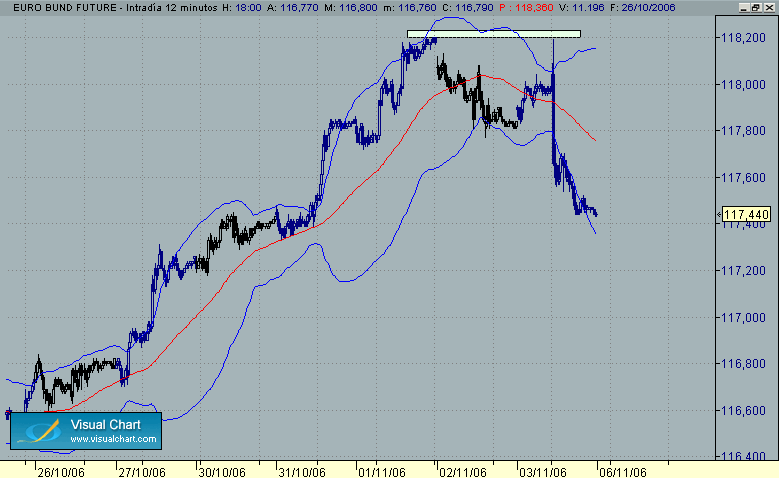Select the 'Intradía 12 minutos' timeframe label
The height and width of the screenshot is (478, 779).
pos(172,7)
